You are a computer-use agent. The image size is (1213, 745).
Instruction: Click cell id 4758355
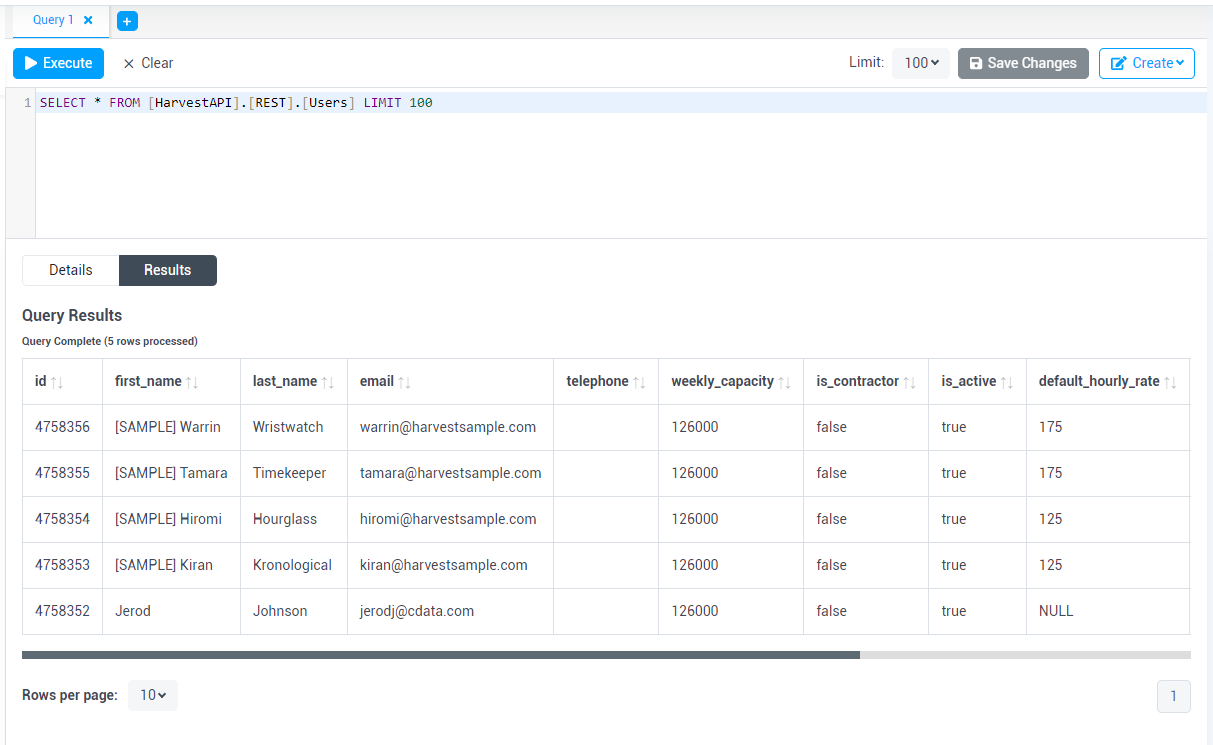[62, 473]
